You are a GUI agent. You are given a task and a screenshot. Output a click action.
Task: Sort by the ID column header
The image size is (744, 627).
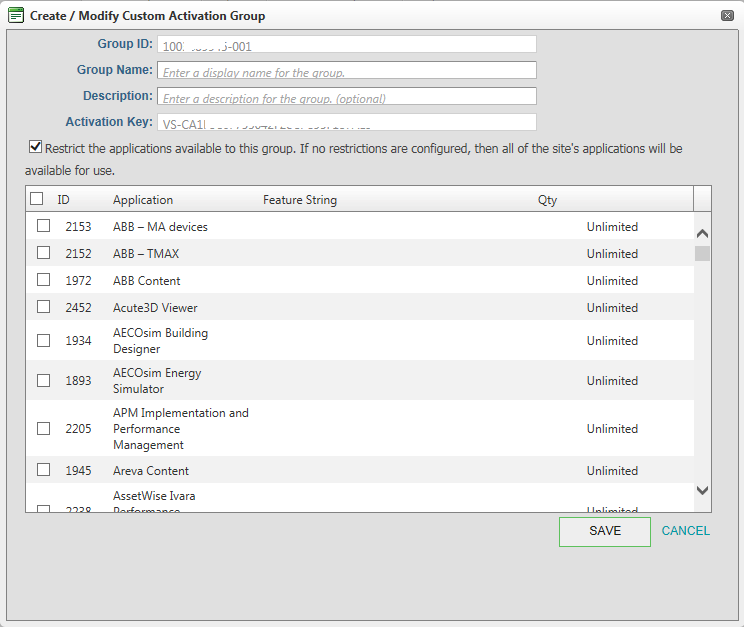(x=63, y=200)
